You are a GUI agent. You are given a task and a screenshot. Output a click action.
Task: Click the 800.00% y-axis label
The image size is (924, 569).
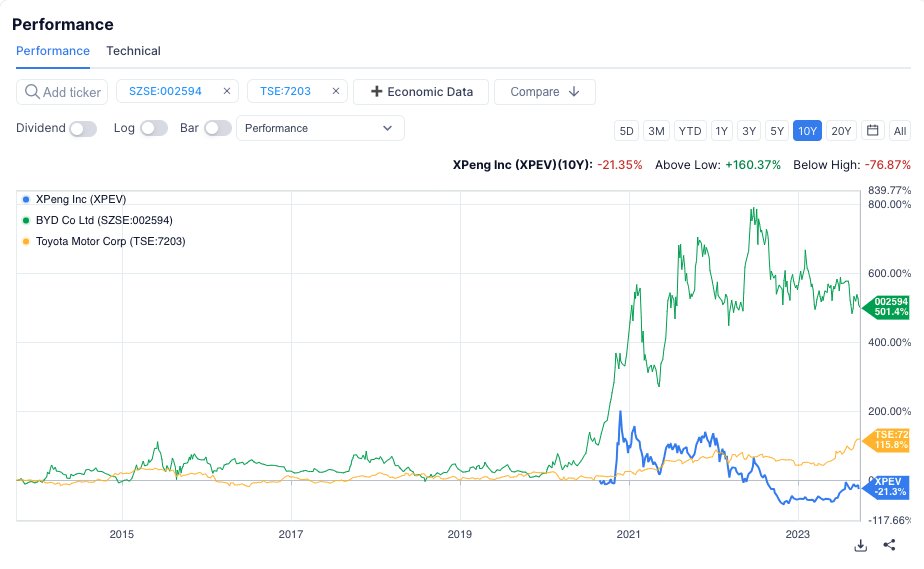(889, 205)
